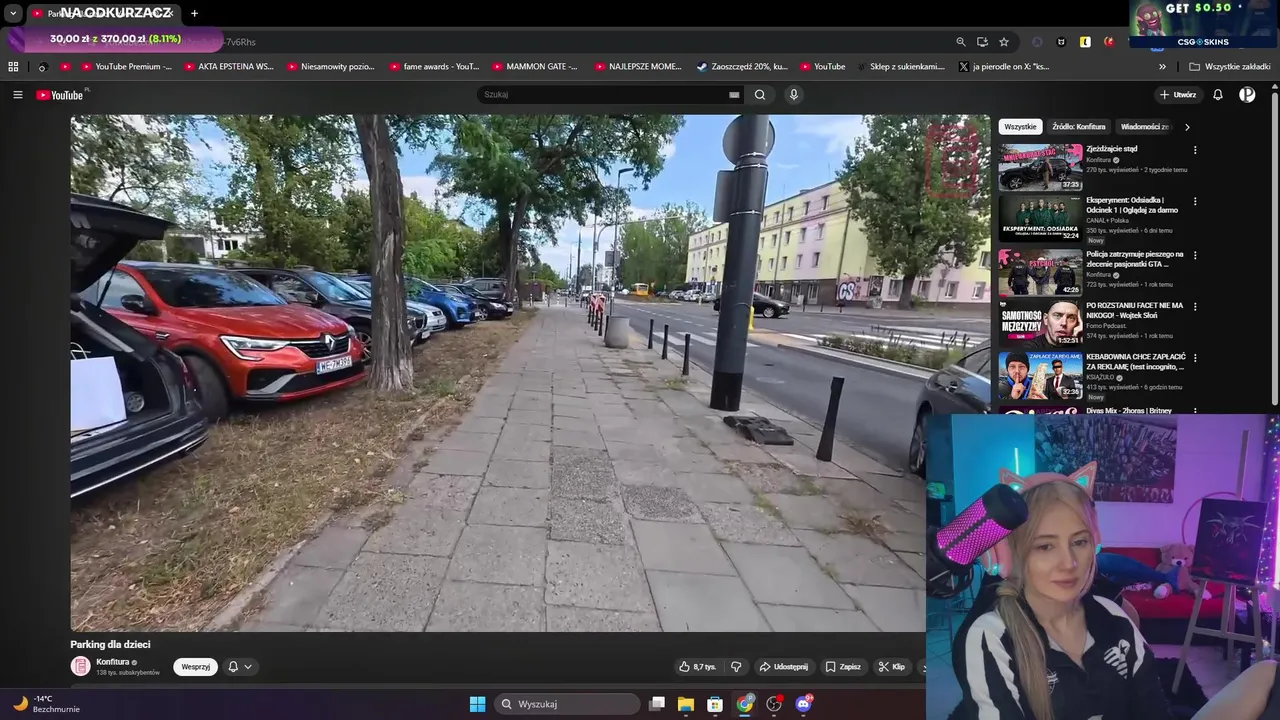Open Task View on the taskbar

657,704
